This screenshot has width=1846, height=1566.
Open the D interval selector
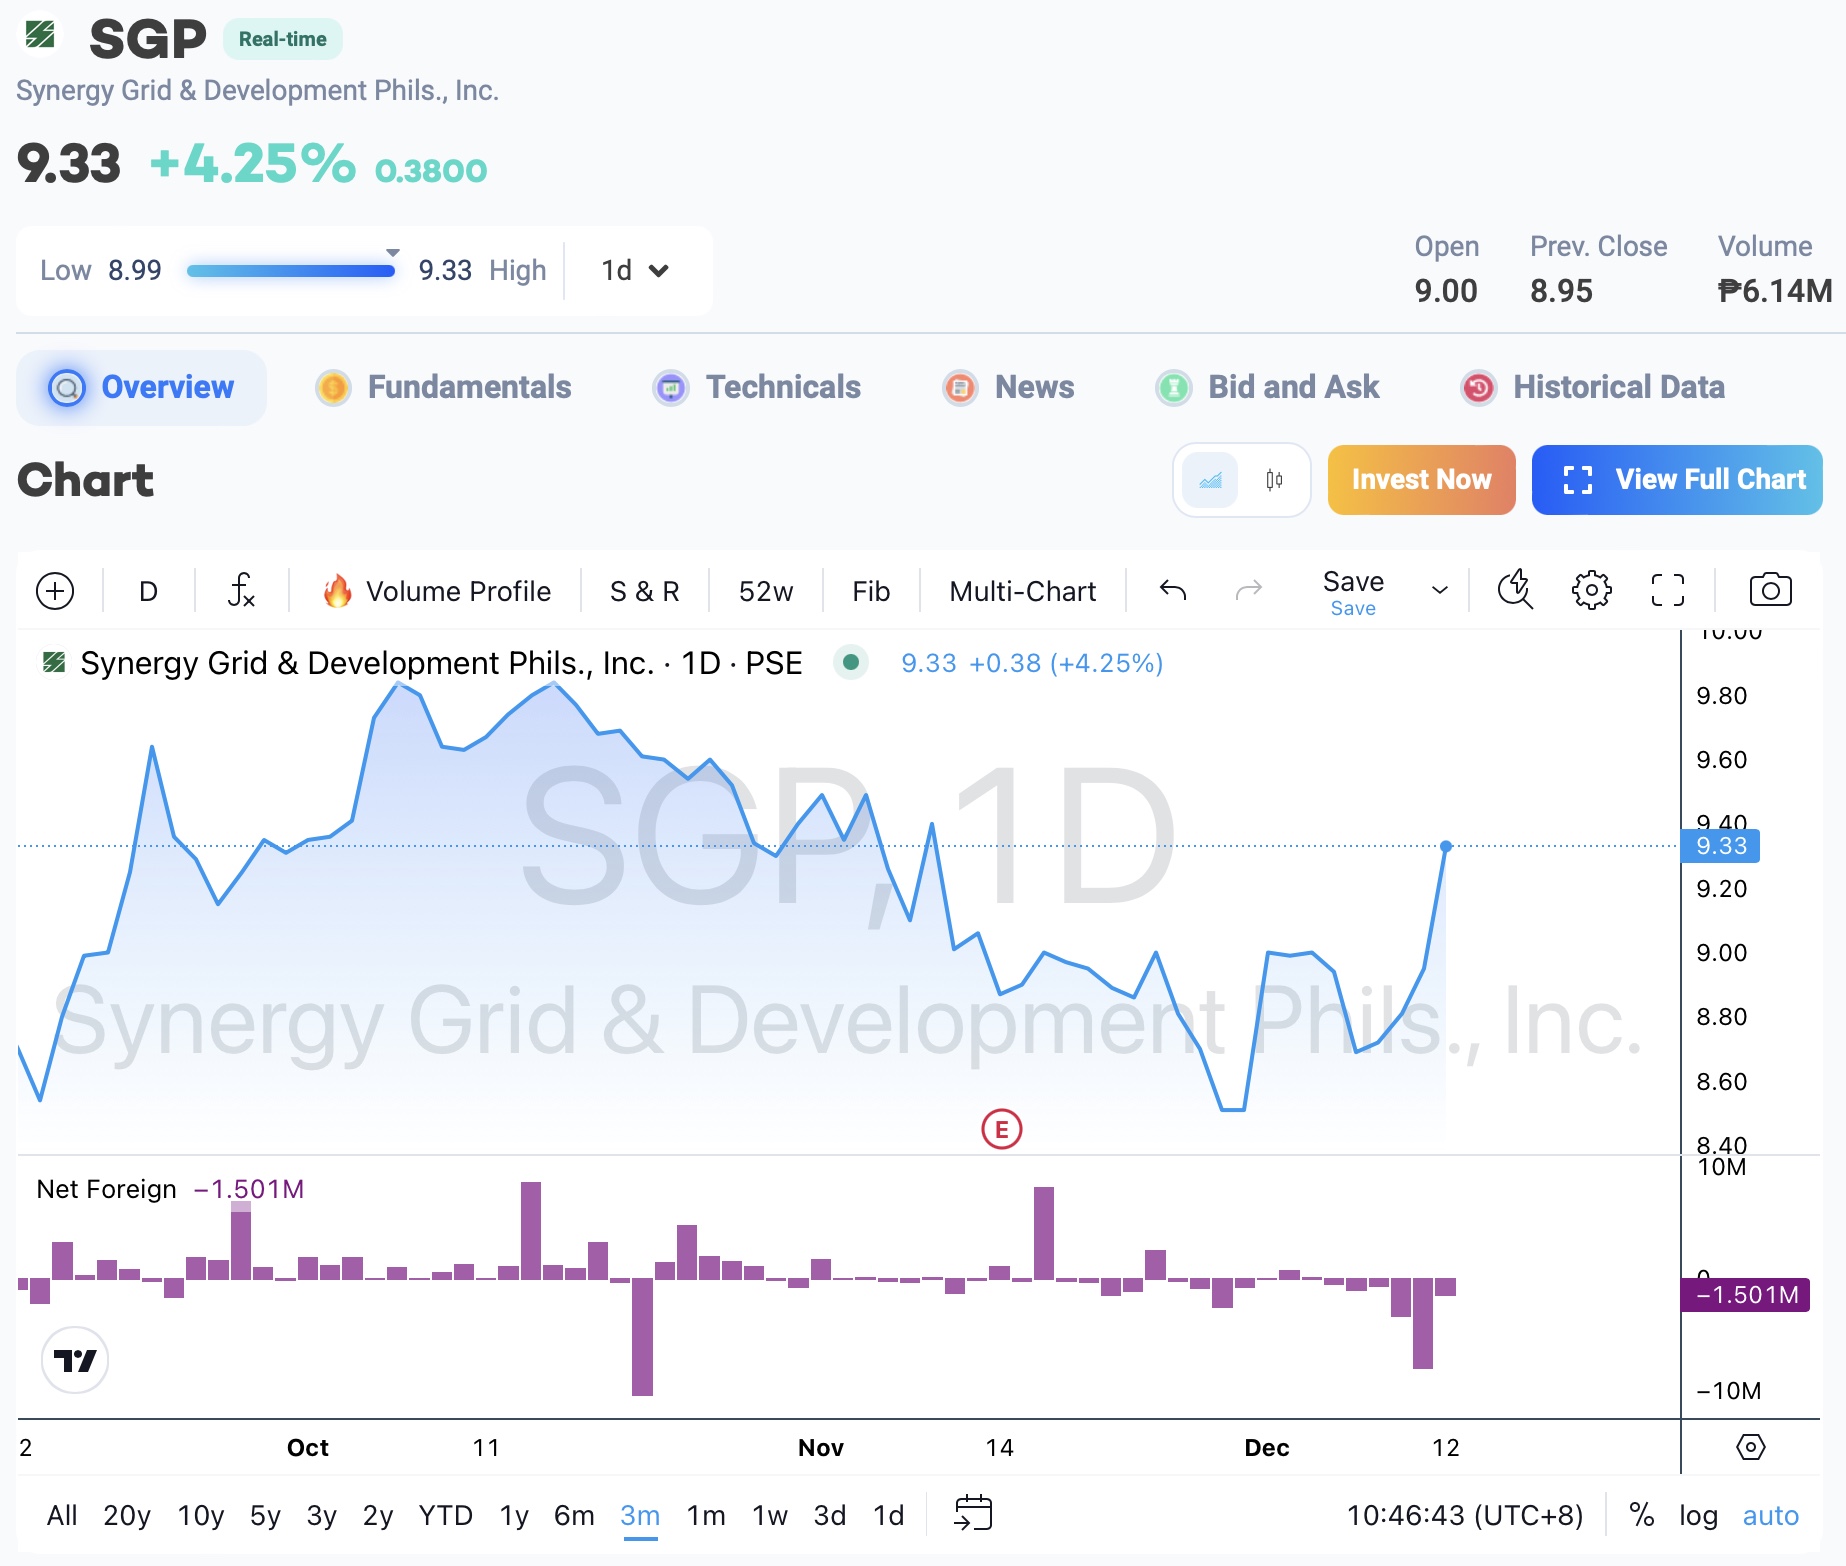[147, 590]
